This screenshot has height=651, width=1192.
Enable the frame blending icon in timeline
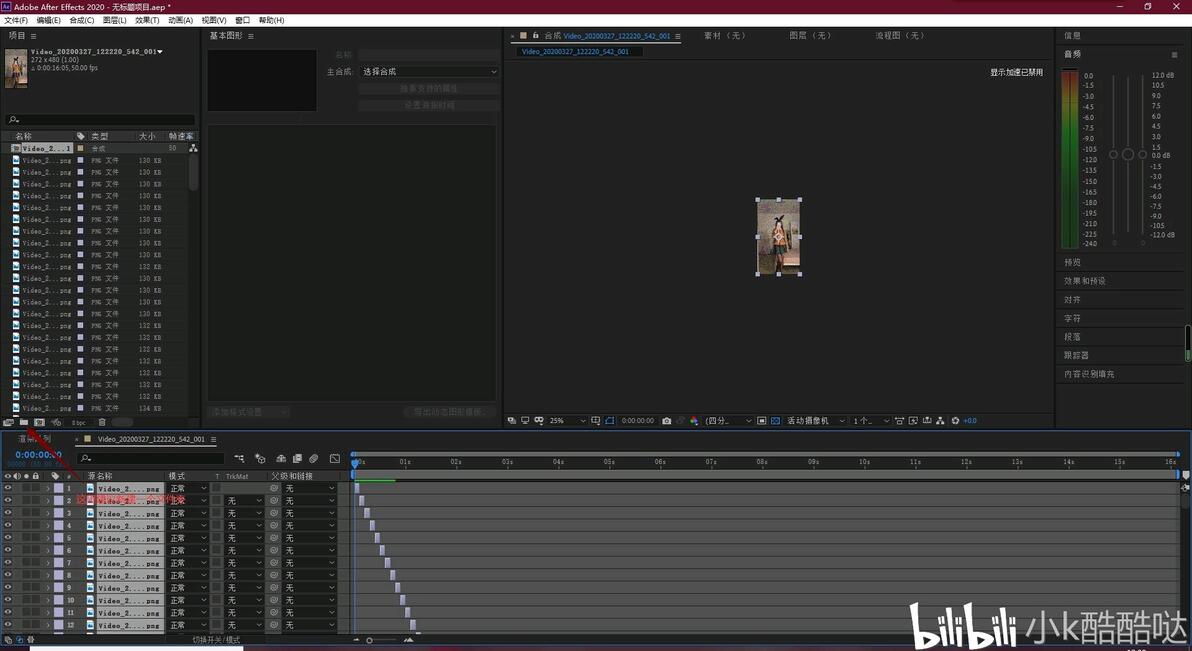(x=297, y=459)
